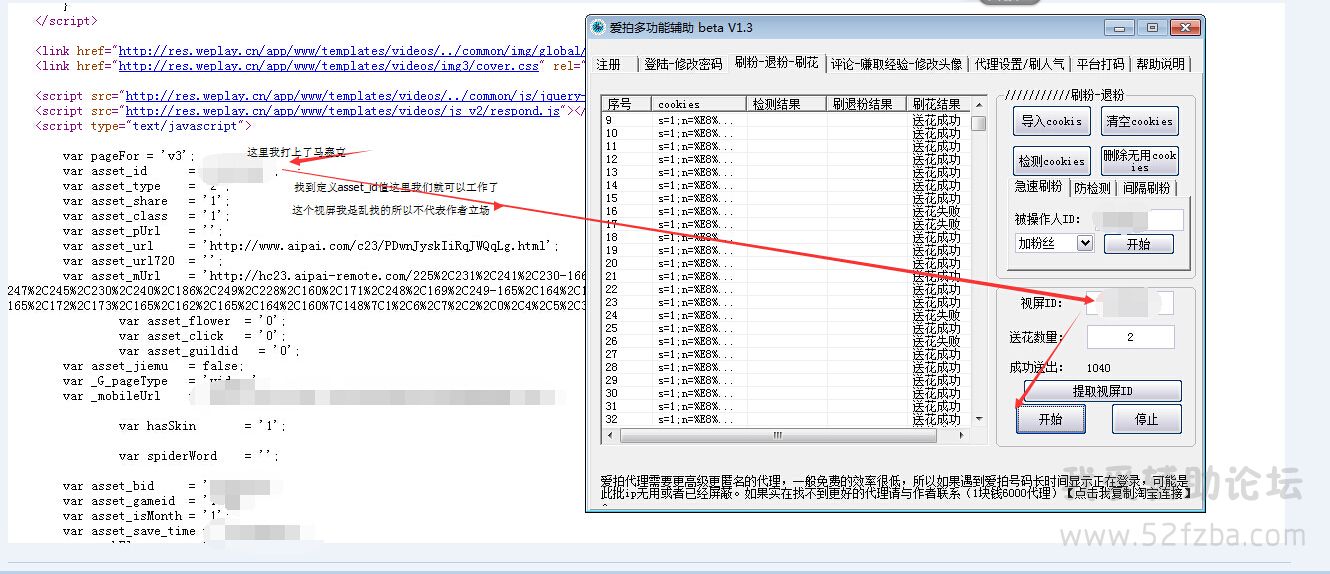This screenshot has height=574, width=1330.
Task: Switch to the 平台打码 tab
Action: pos(1100,64)
